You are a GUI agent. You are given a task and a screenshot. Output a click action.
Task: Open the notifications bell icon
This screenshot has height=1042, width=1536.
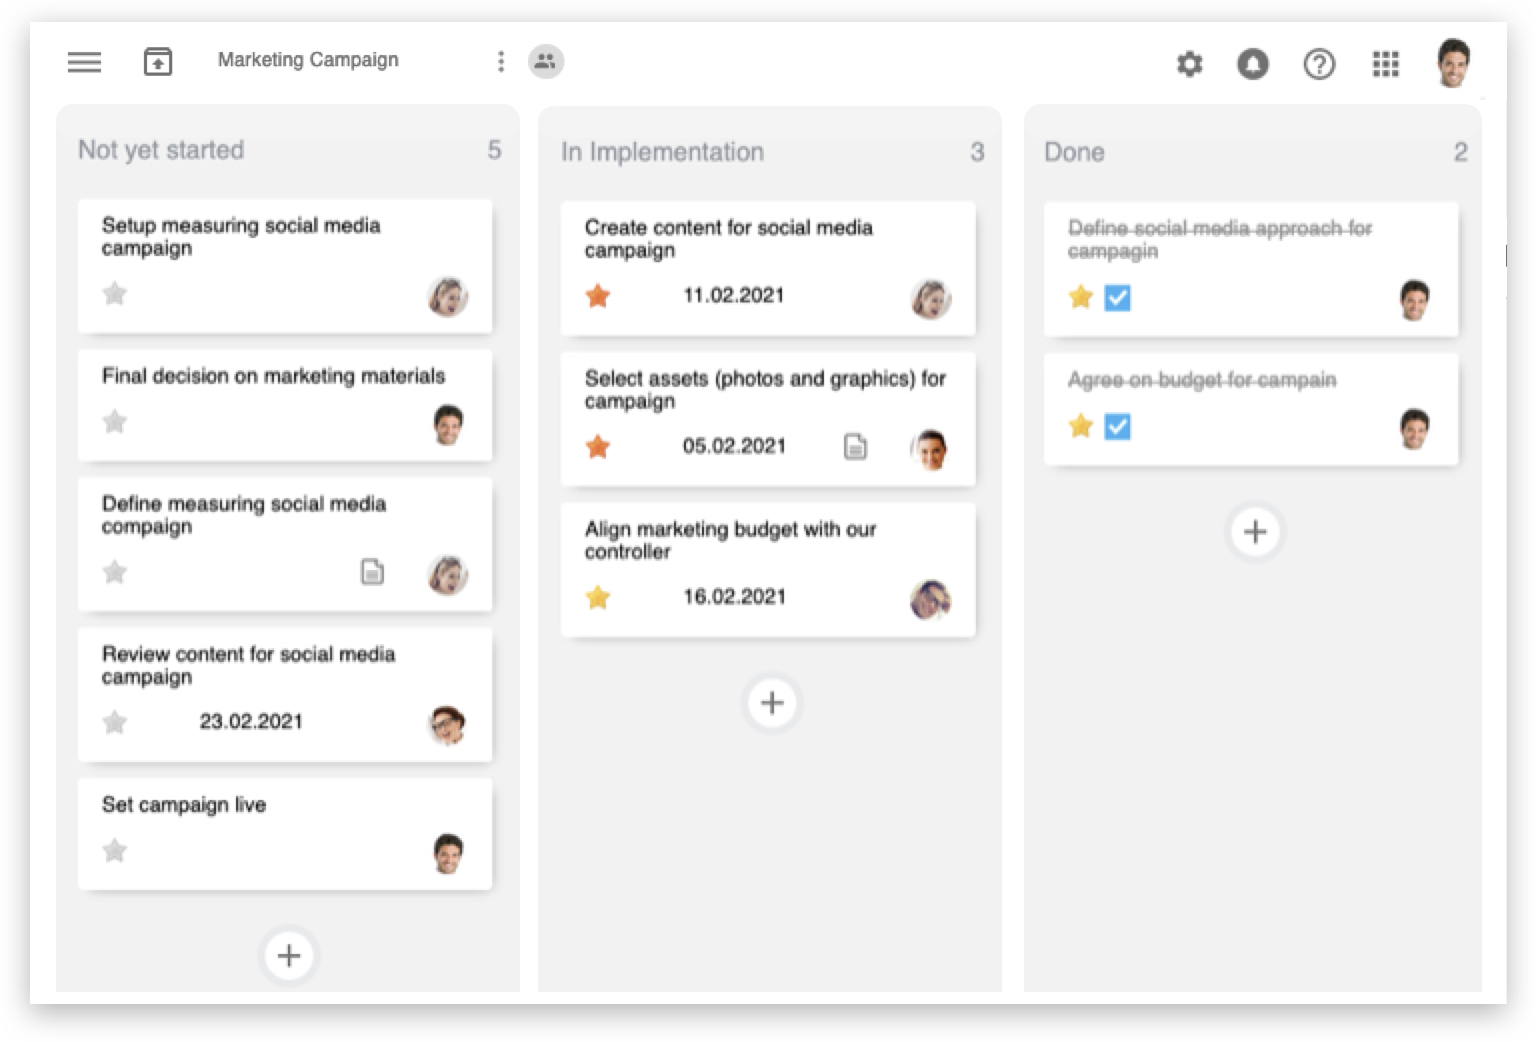pyautogui.click(x=1252, y=65)
